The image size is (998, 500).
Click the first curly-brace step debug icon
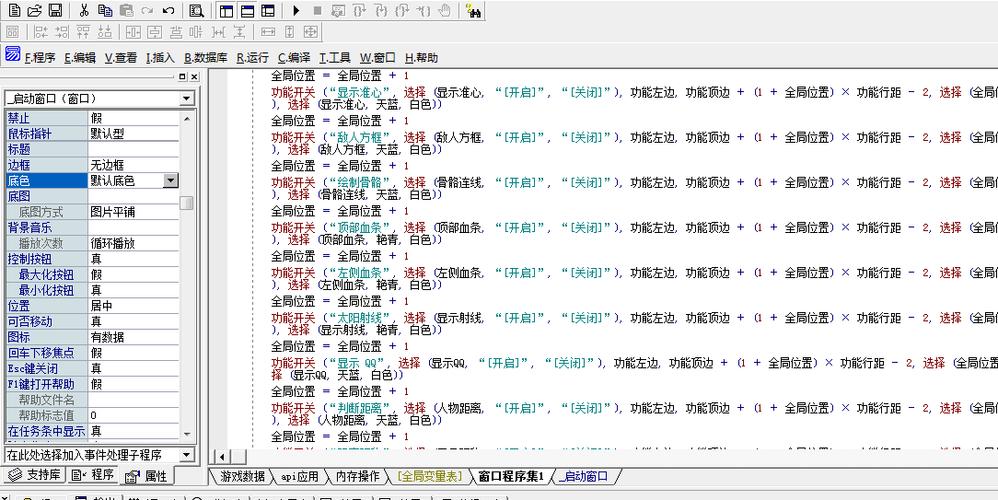tap(360, 11)
